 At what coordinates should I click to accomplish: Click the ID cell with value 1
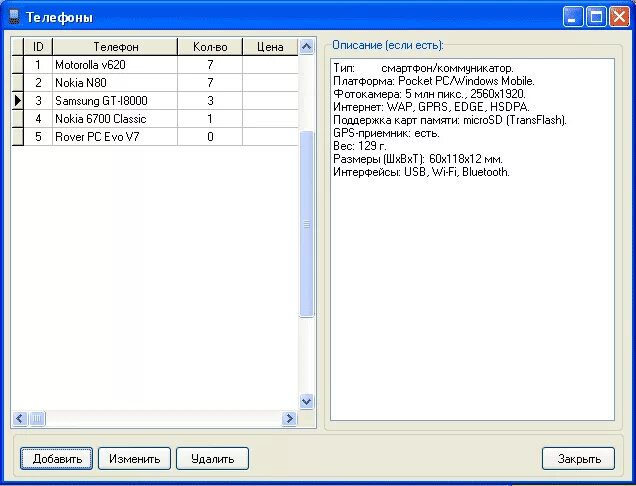[38, 65]
